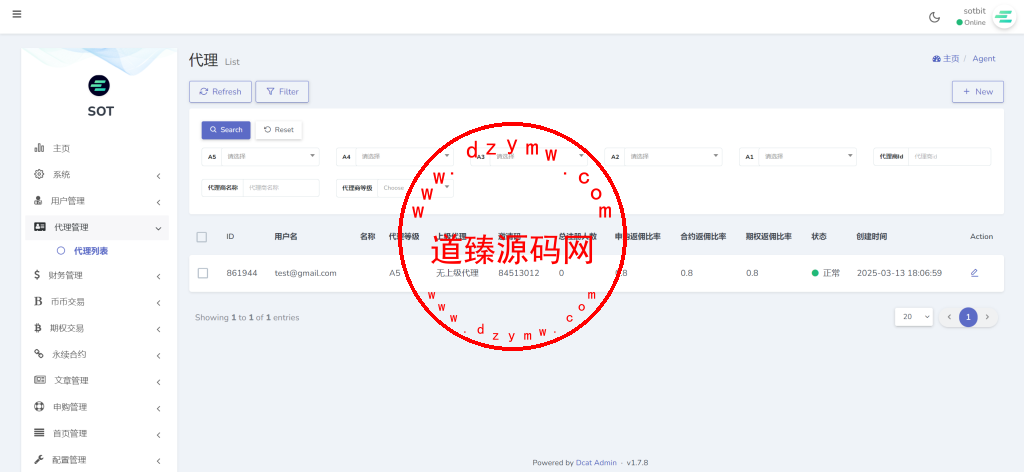Image resolution: width=1024 pixels, height=472 pixels.
Task: Collapse the 代理管理 menu chevron
Action: click(x=158, y=228)
